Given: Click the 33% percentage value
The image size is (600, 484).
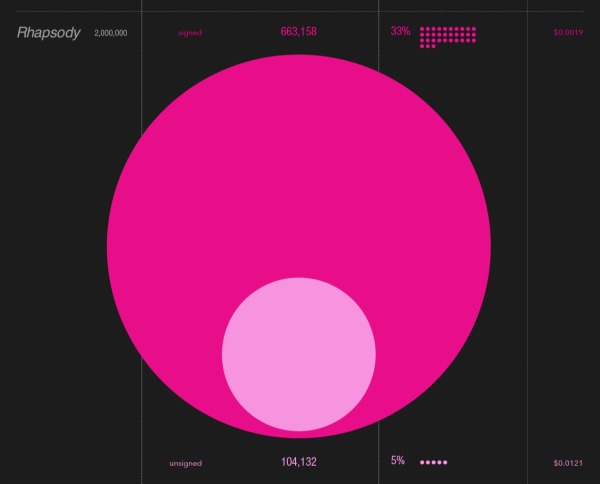Looking at the screenshot, I should (400, 32).
